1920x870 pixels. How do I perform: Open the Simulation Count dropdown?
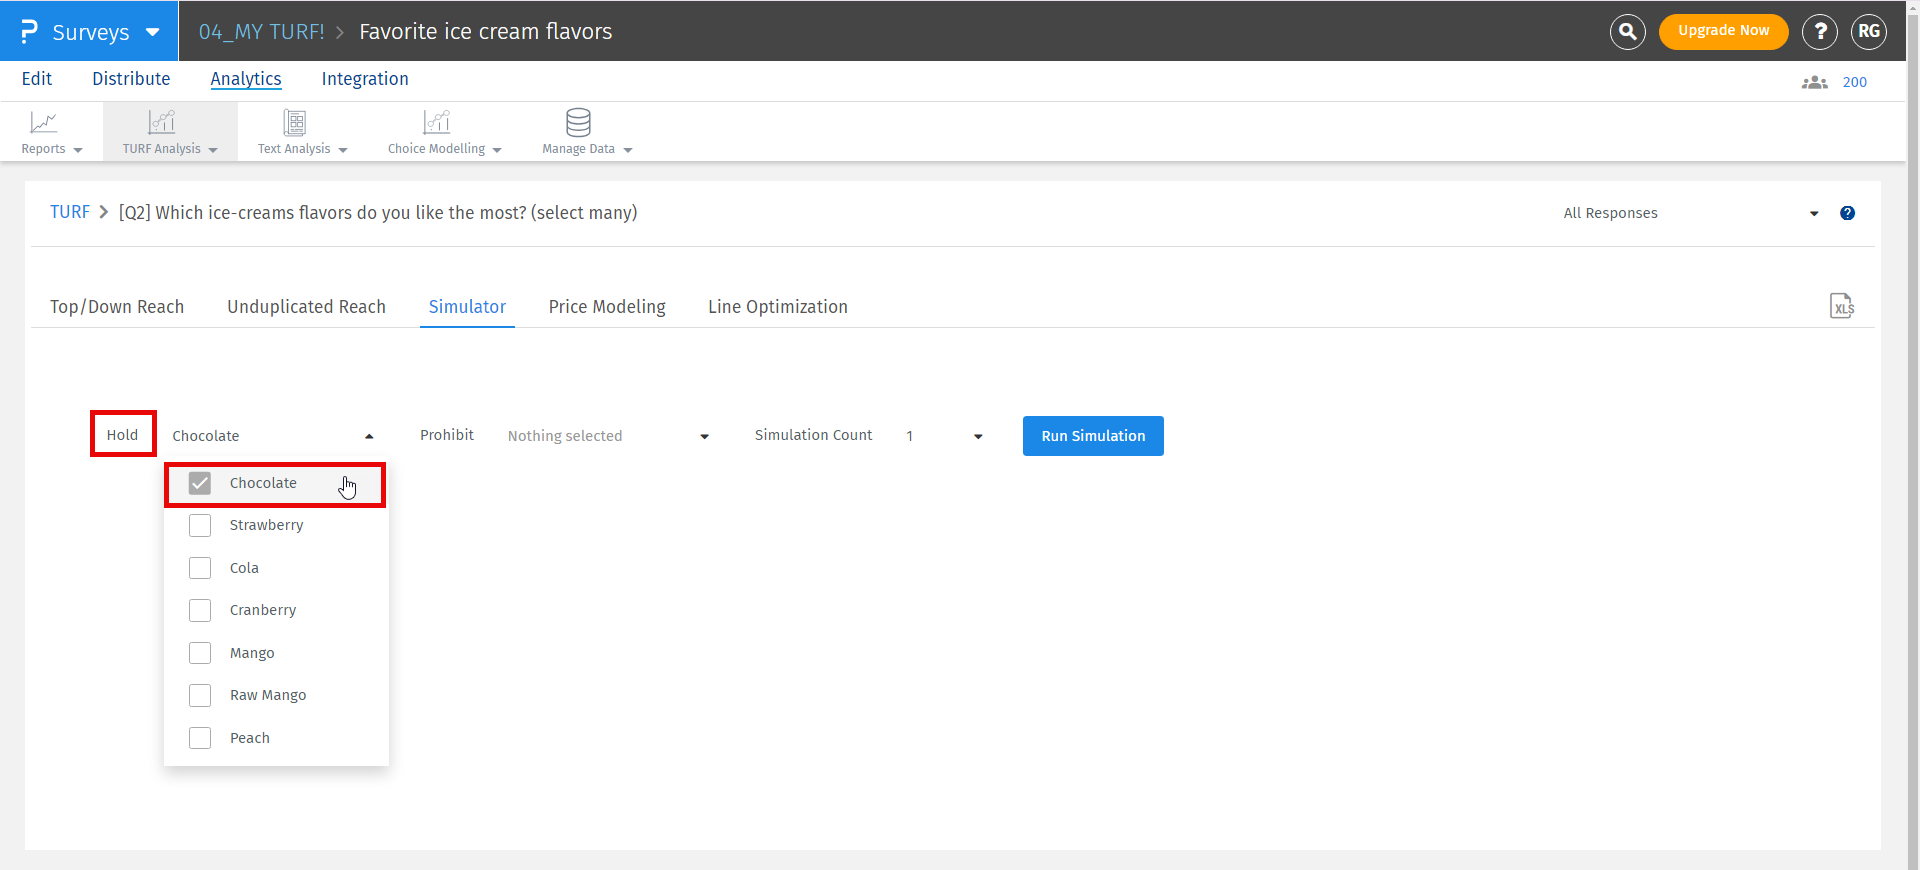(944, 436)
